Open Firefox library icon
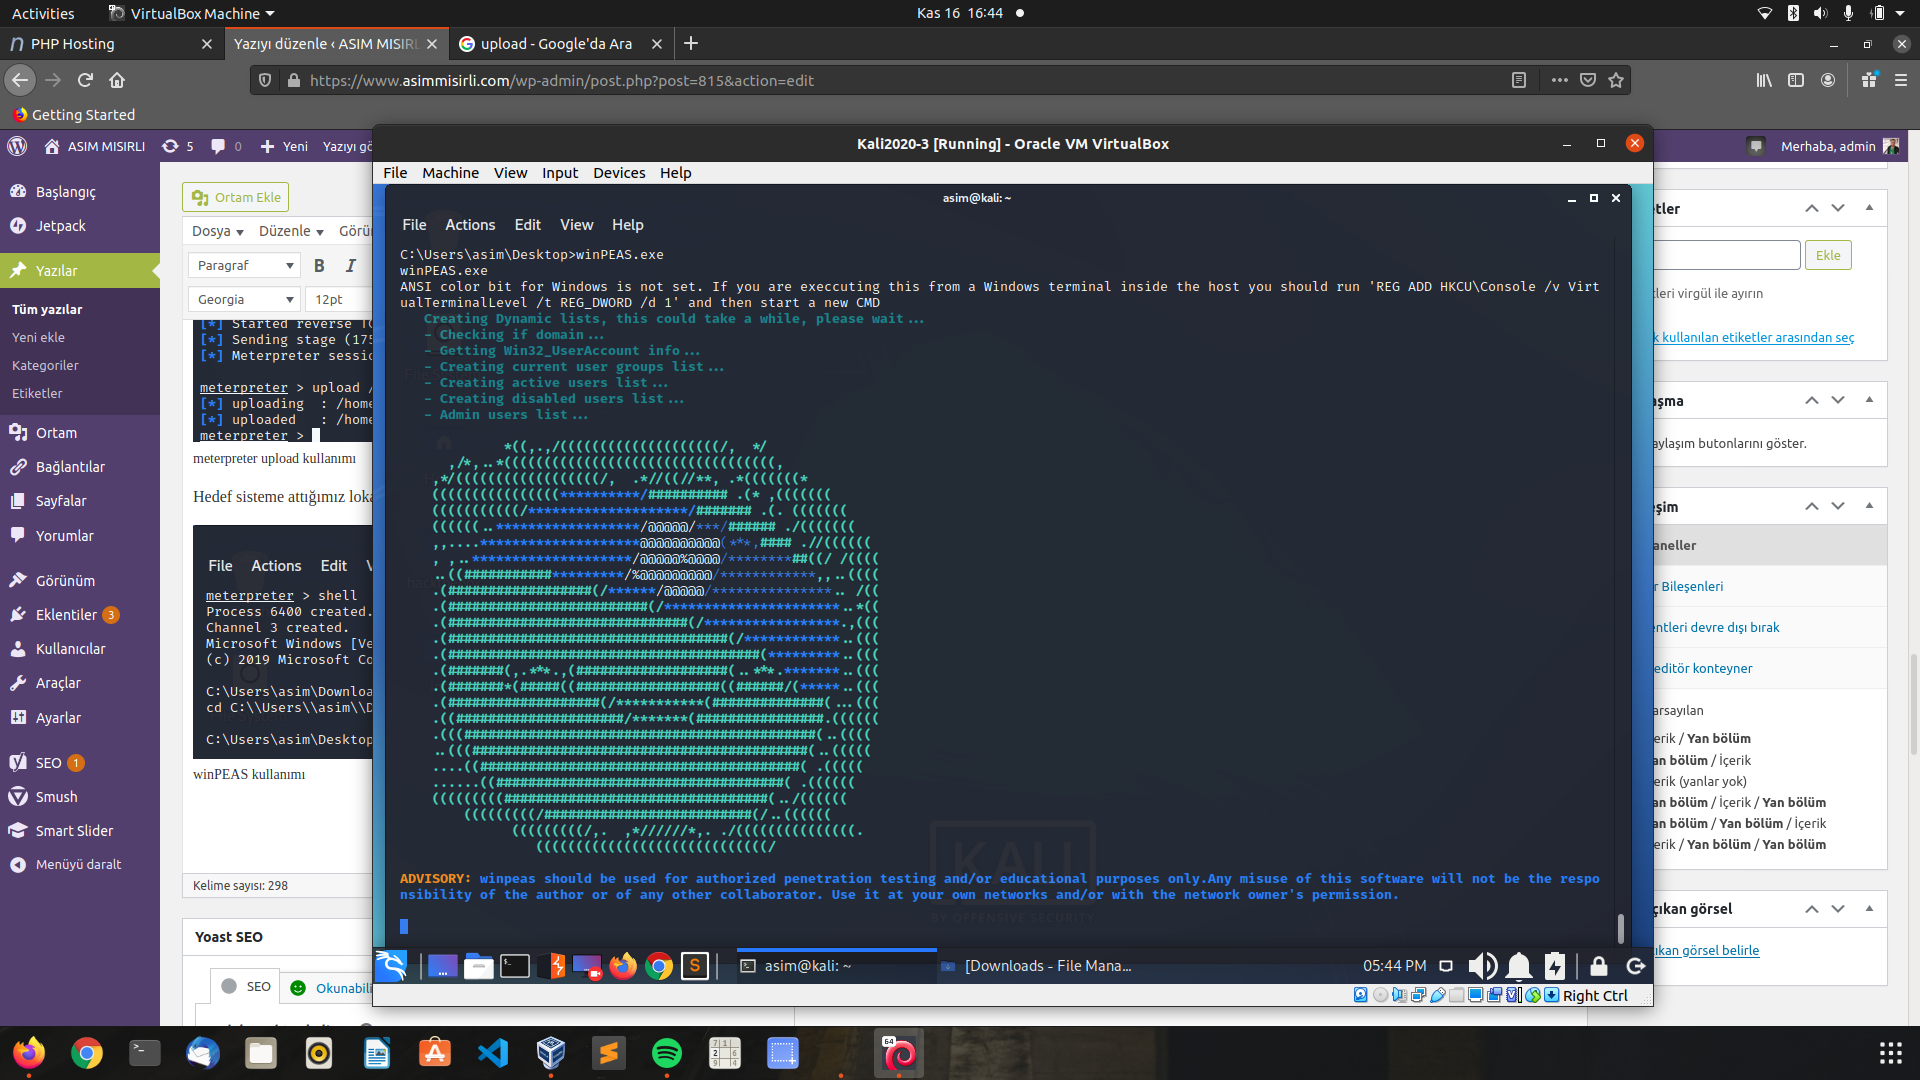 click(x=1764, y=80)
